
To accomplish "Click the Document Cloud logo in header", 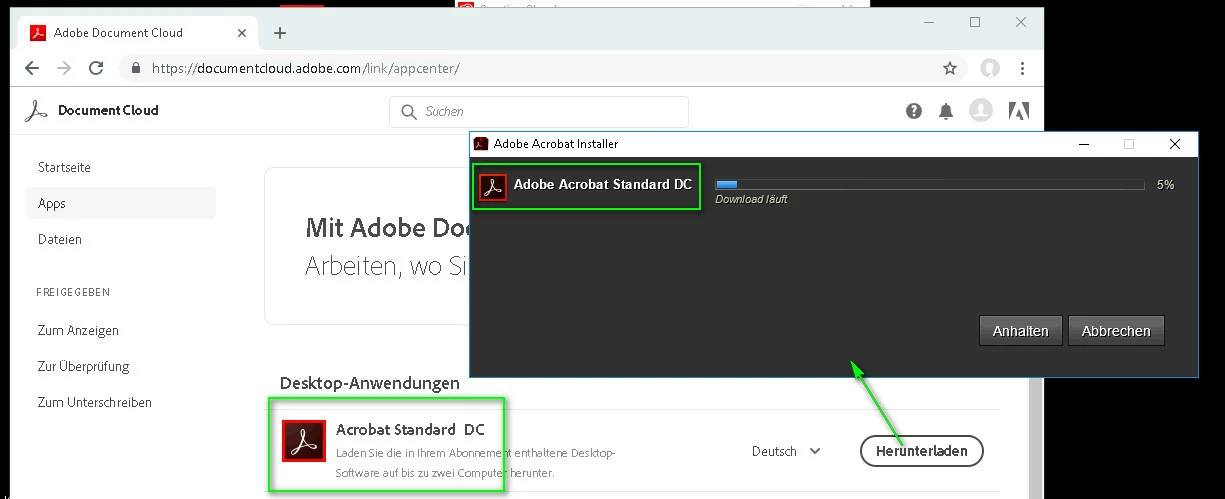I will coord(91,111).
